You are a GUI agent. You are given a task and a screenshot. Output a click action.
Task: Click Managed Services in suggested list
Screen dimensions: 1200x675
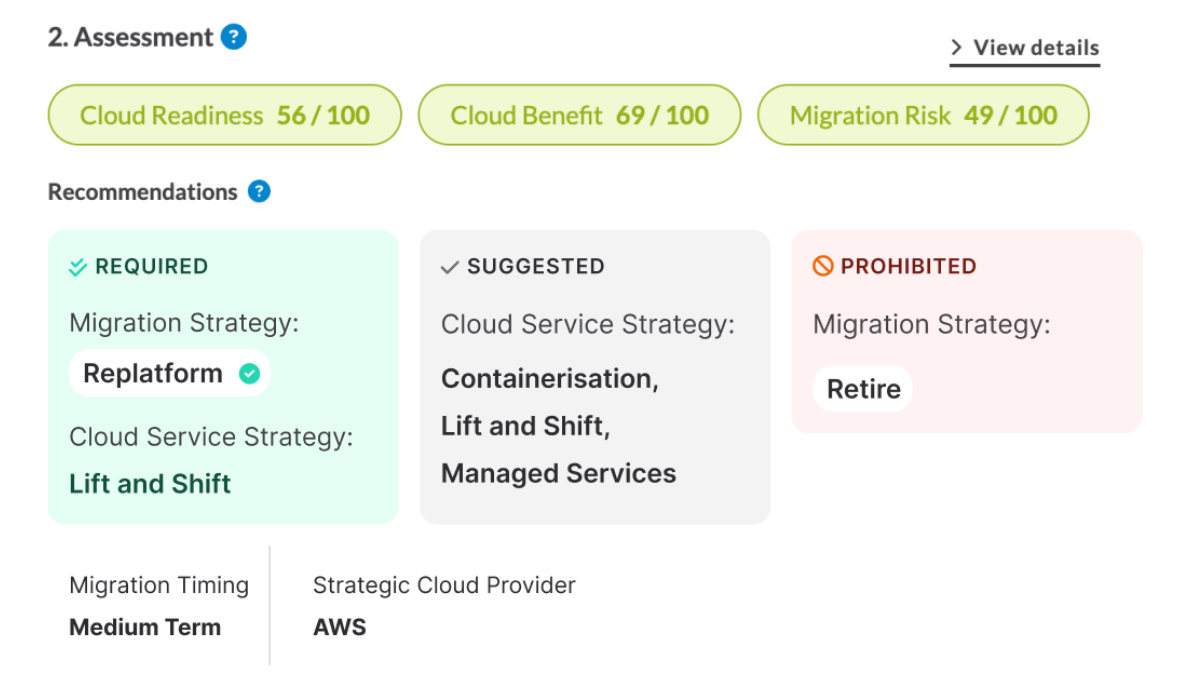pyautogui.click(x=559, y=473)
